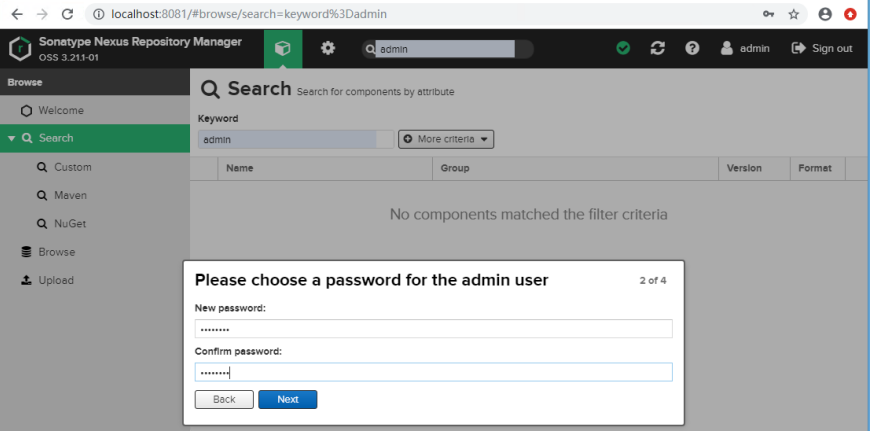Collapse the Search tree arrow
The height and width of the screenshot is (431, 870).
click(12, 139)
